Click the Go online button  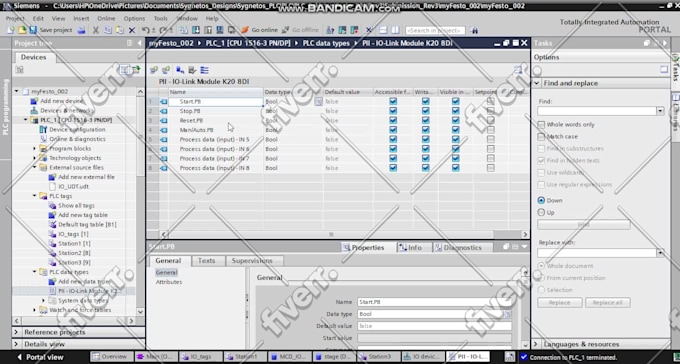click(259, 30)
